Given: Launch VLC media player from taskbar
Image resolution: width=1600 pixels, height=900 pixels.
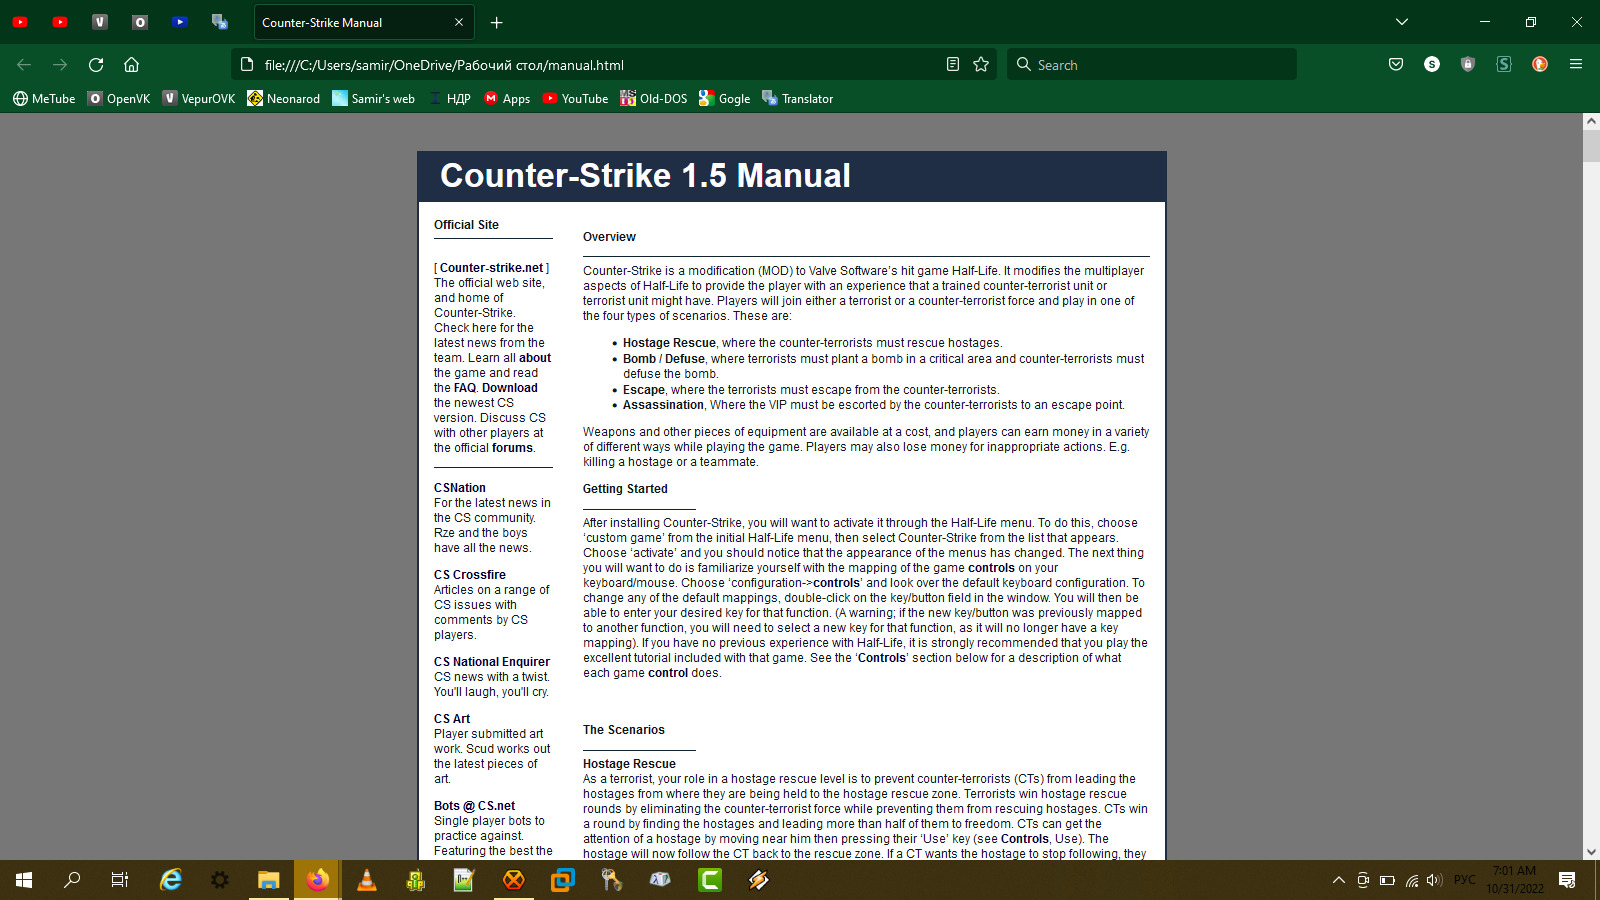Looking at the screenshot, I should pyautogui.click(x=367, y=880).
